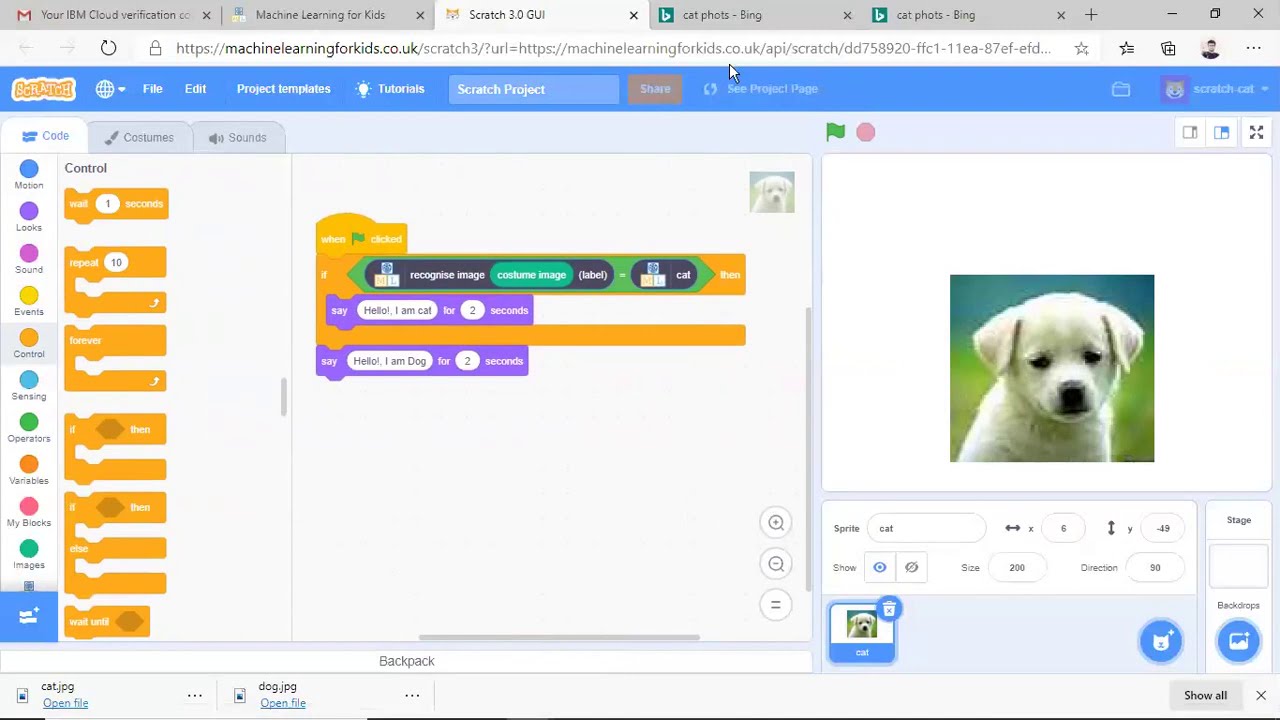This screenshot has height=720, width=1280.
Task: Click the Share button
Action: click(655, 89)
